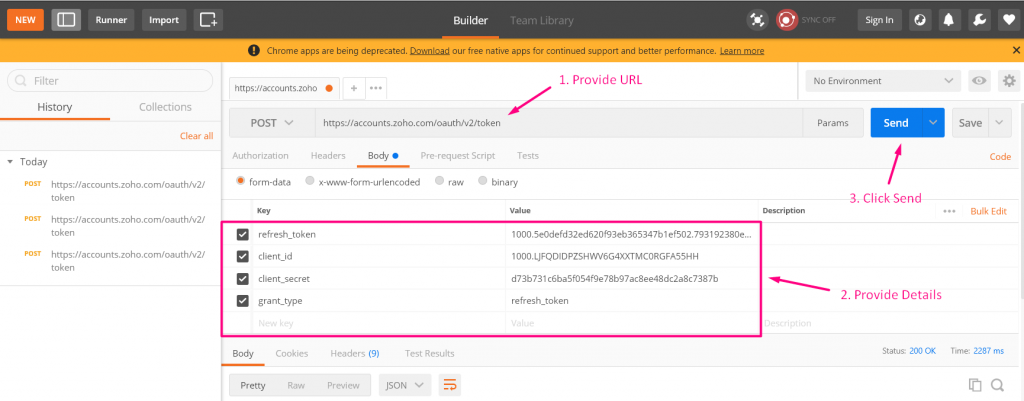
Task: Search the response with magnifier icon
Action: point(997,385)
